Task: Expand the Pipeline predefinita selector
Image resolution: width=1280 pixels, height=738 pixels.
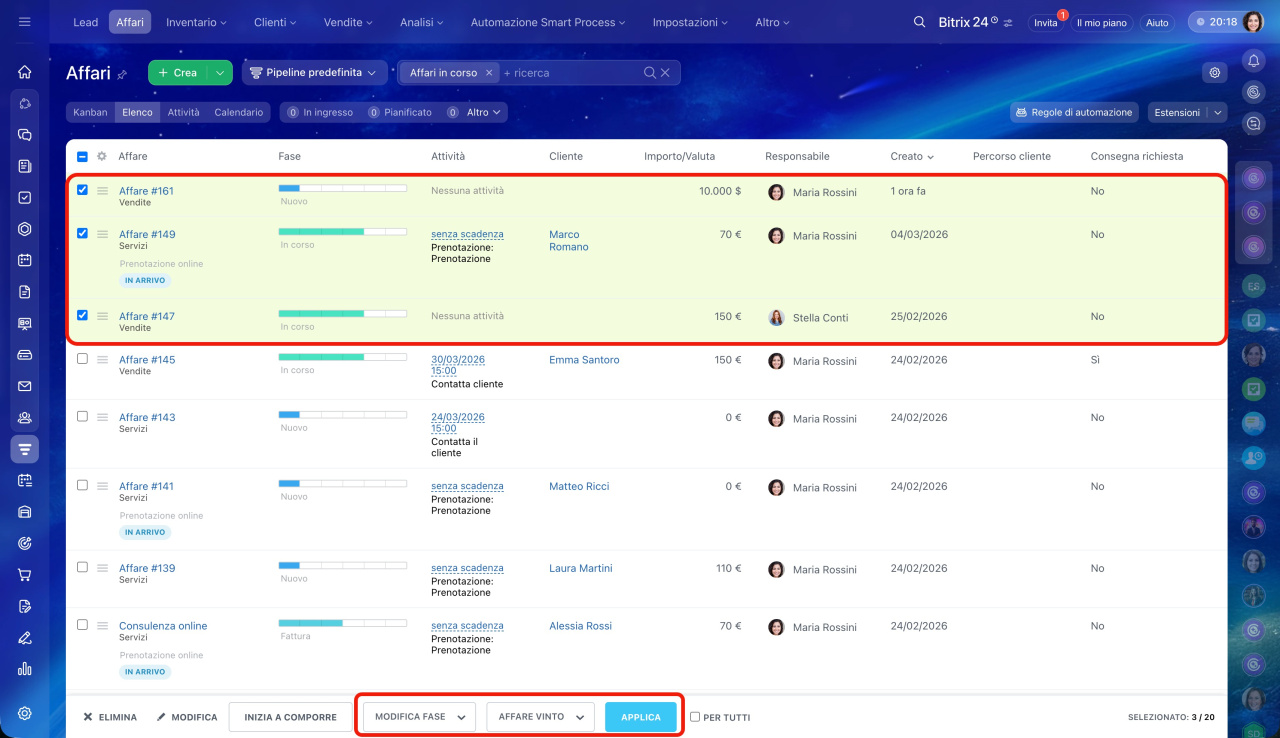Action: pos(314,73)
